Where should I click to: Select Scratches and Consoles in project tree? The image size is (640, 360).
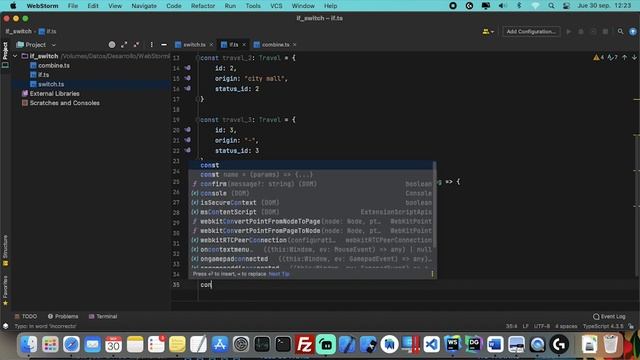point(64,103)
